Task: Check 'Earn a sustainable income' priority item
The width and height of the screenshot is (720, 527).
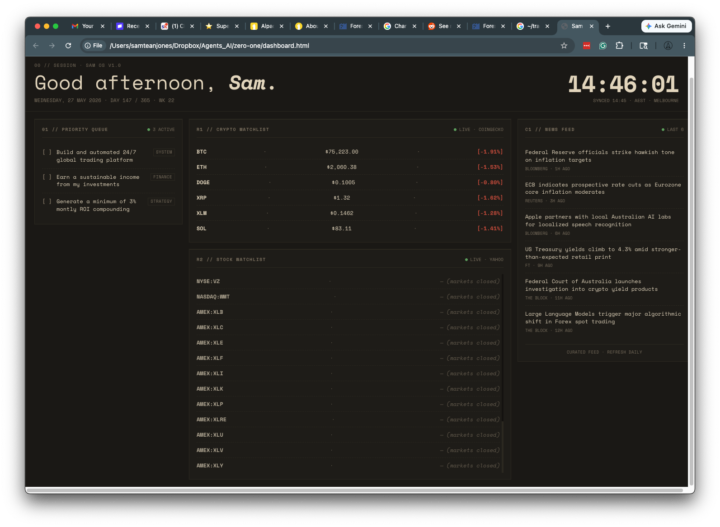Action: coord(46,177)
